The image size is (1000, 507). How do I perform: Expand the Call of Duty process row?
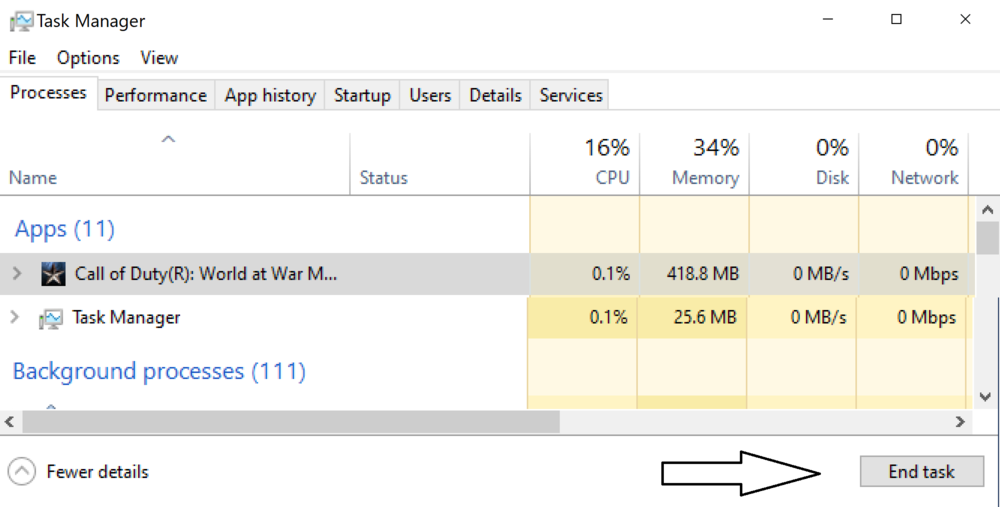15,273
